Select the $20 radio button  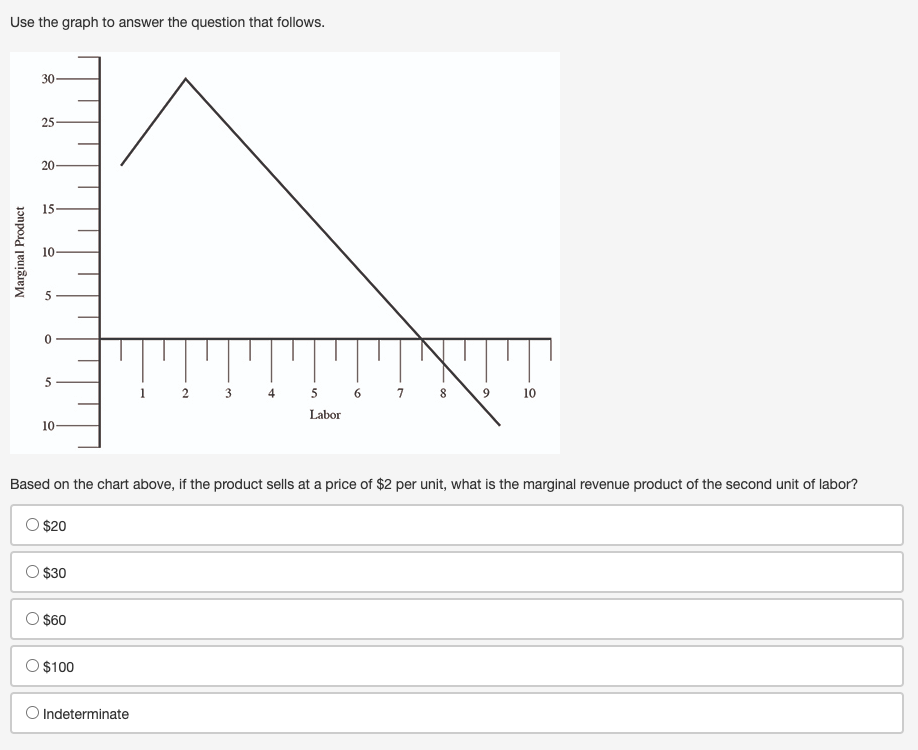point(33,524)
